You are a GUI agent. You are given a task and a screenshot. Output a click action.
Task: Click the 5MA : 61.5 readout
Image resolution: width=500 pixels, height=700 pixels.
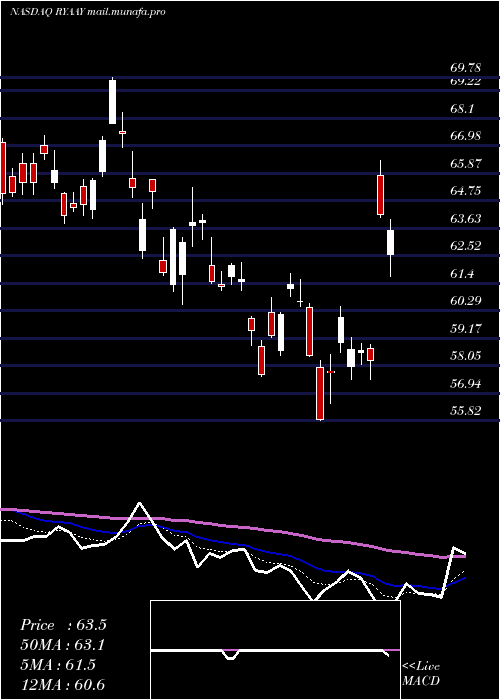pos(58,665)
